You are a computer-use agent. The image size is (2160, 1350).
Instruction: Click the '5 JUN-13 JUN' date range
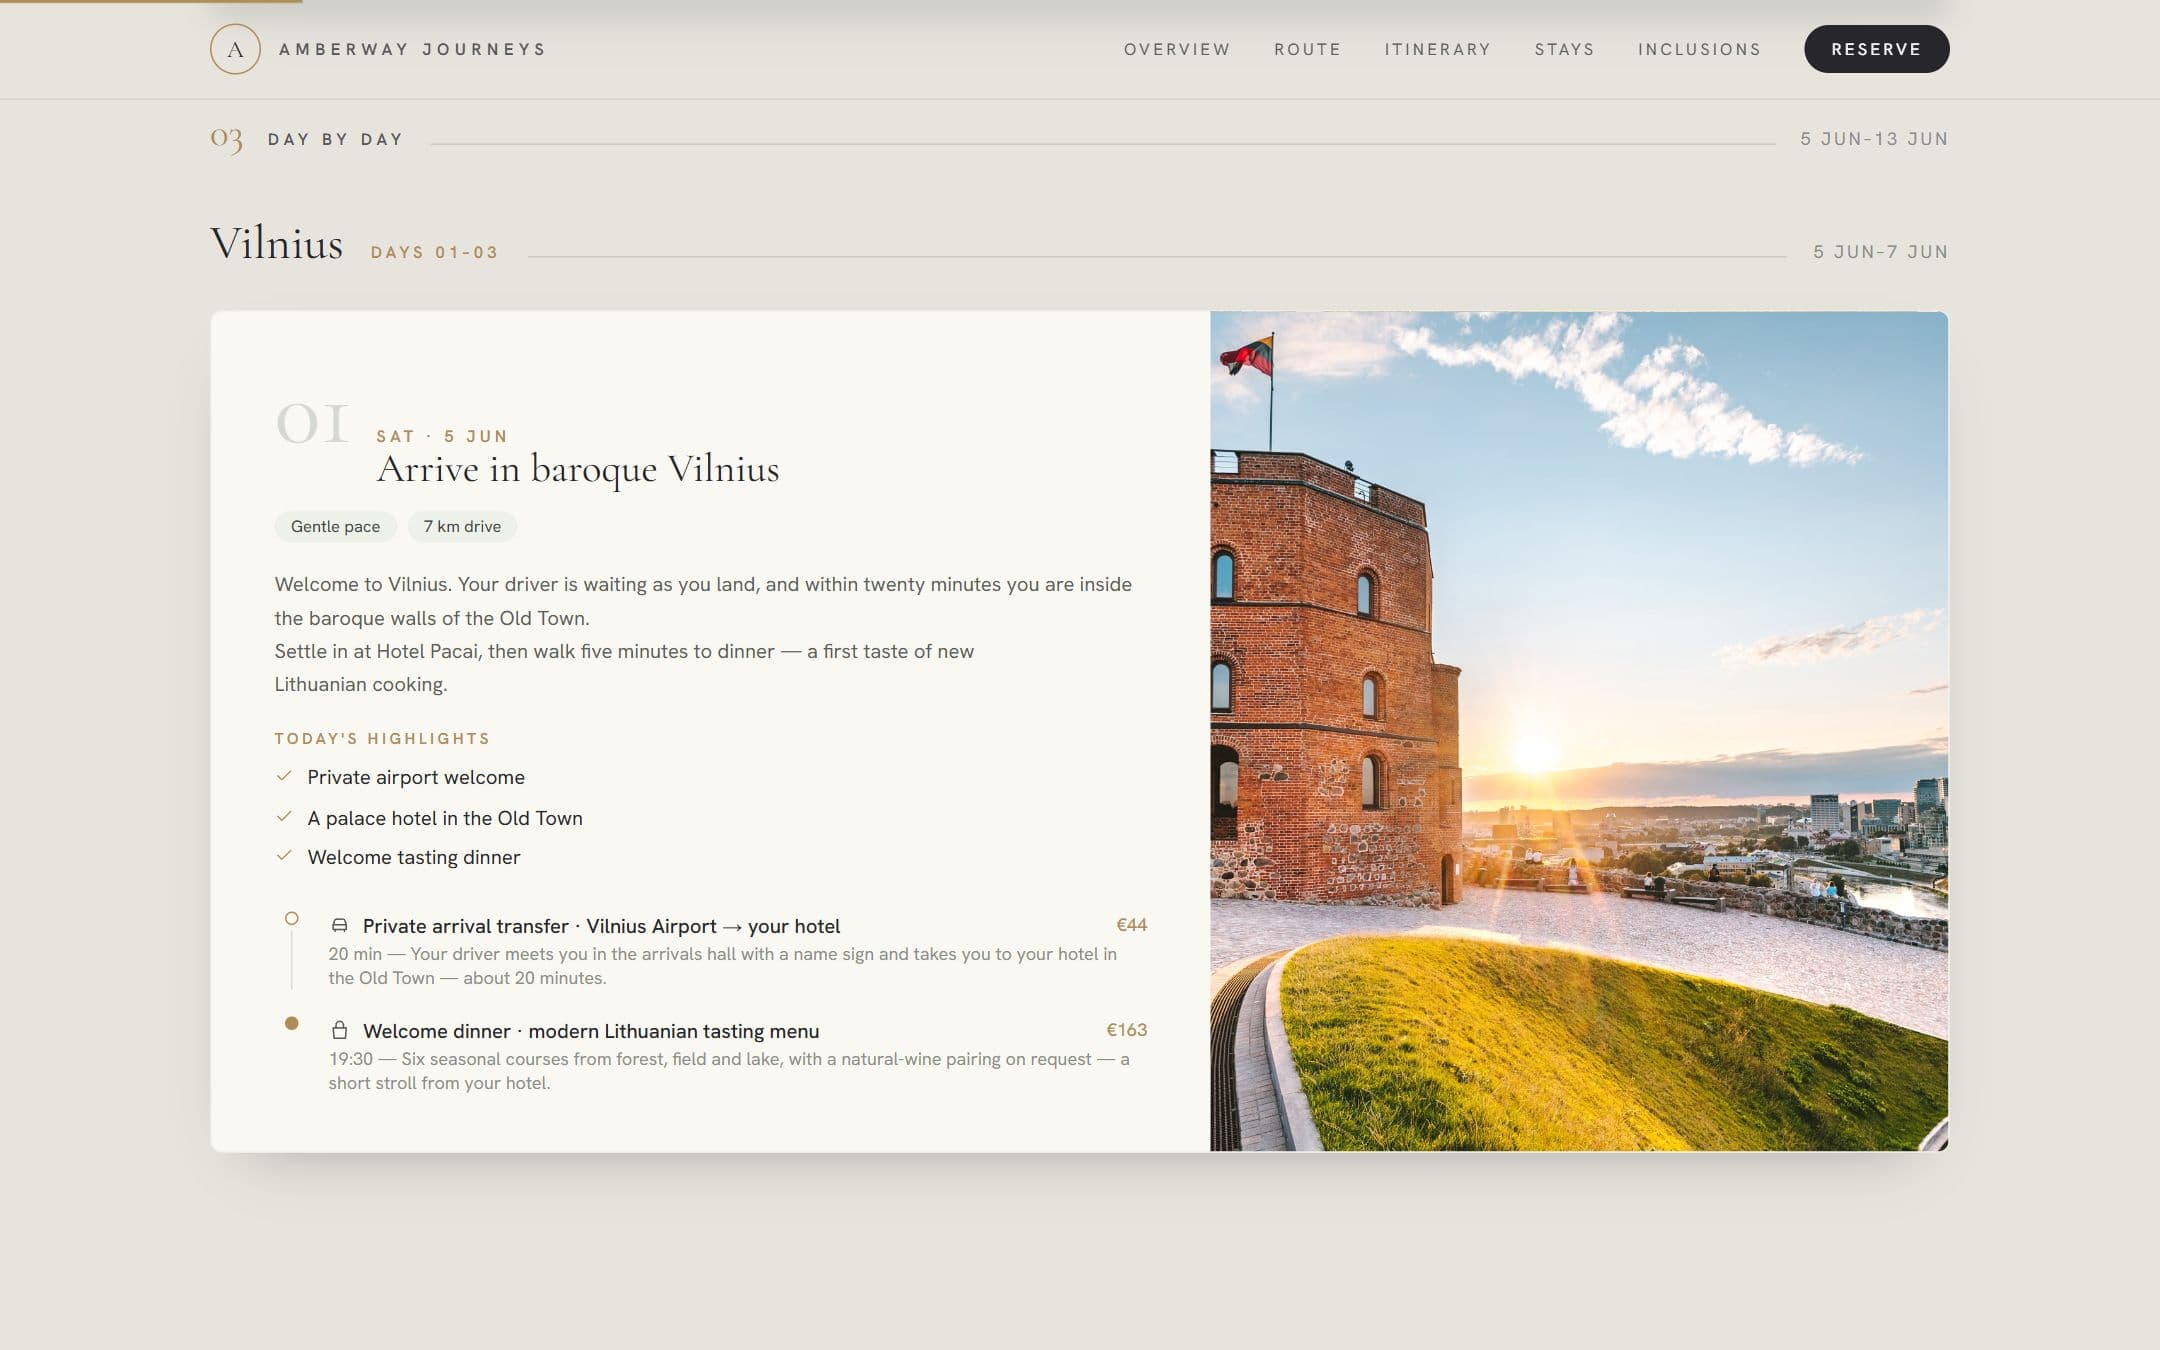click(x=1874, y=139)
